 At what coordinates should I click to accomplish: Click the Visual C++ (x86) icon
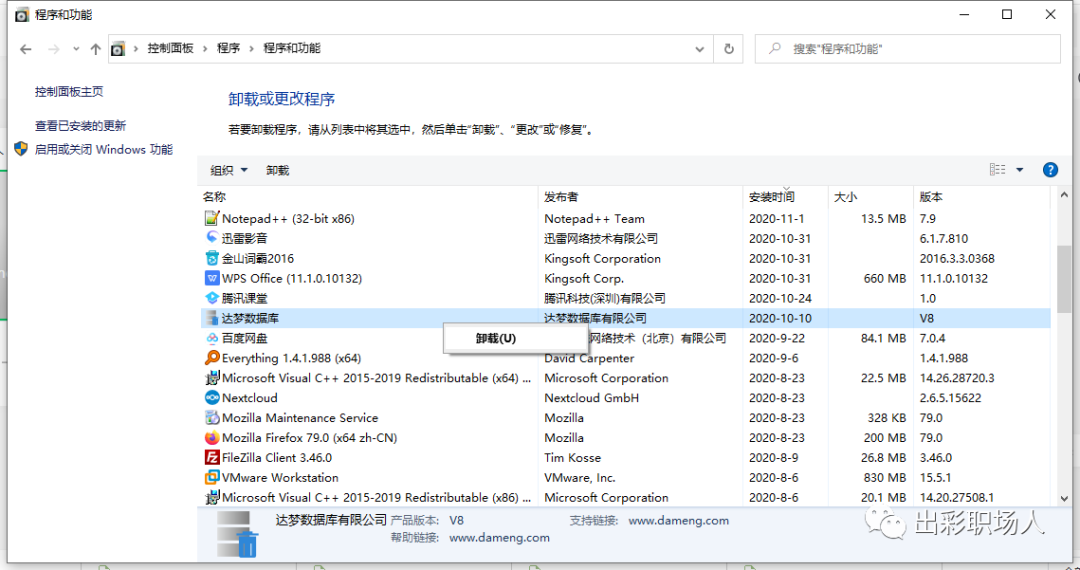click(x=212, y=497)
